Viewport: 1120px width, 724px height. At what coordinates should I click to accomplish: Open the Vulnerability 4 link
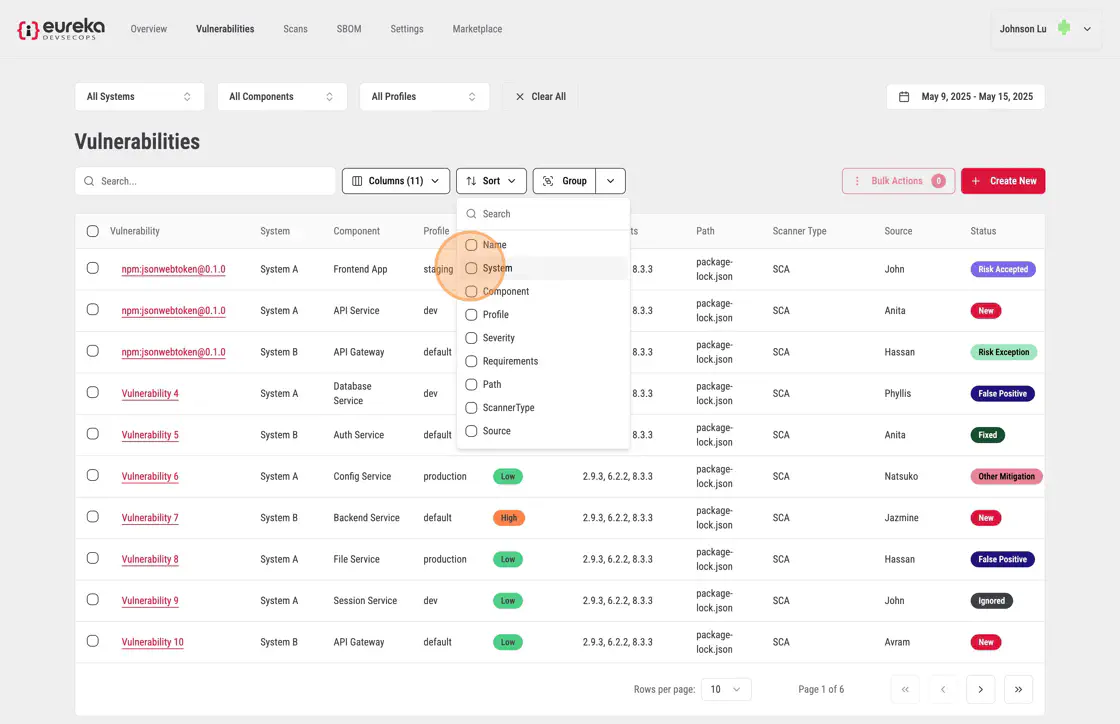150,394
